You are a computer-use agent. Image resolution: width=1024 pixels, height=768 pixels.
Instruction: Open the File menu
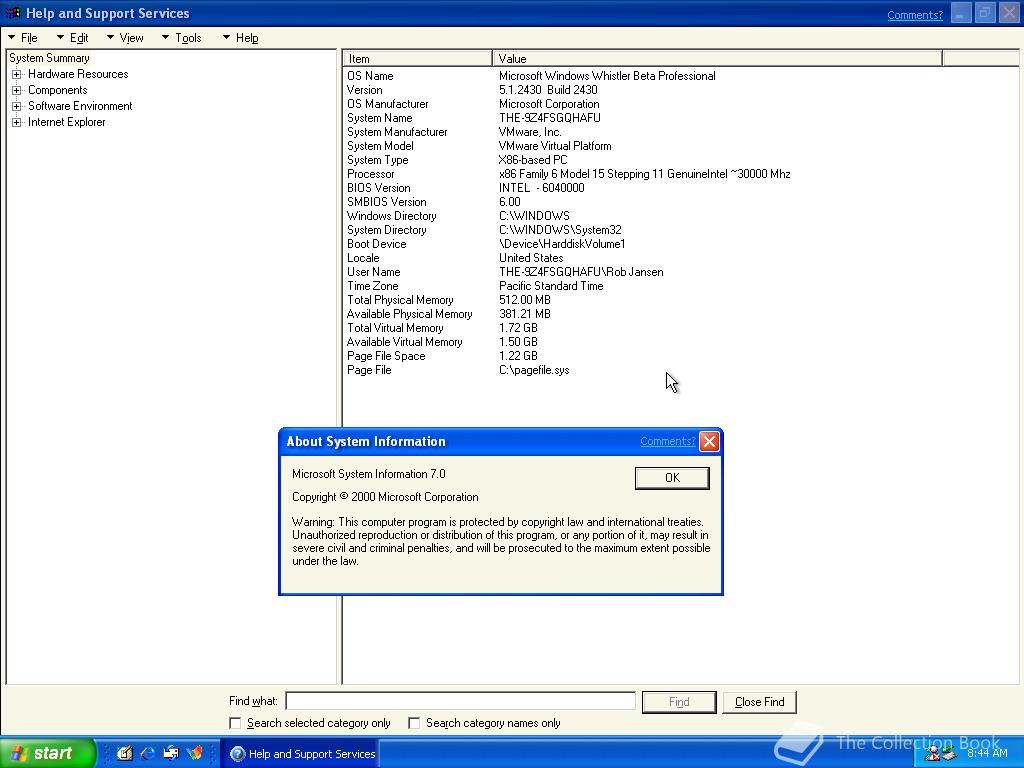pyautogui.click(x=24, y=38)
